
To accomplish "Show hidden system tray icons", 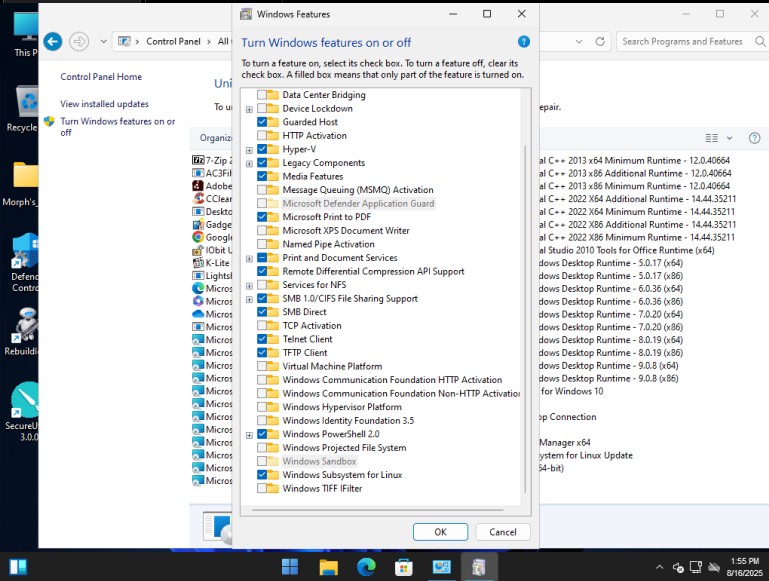I will point(660,567).
